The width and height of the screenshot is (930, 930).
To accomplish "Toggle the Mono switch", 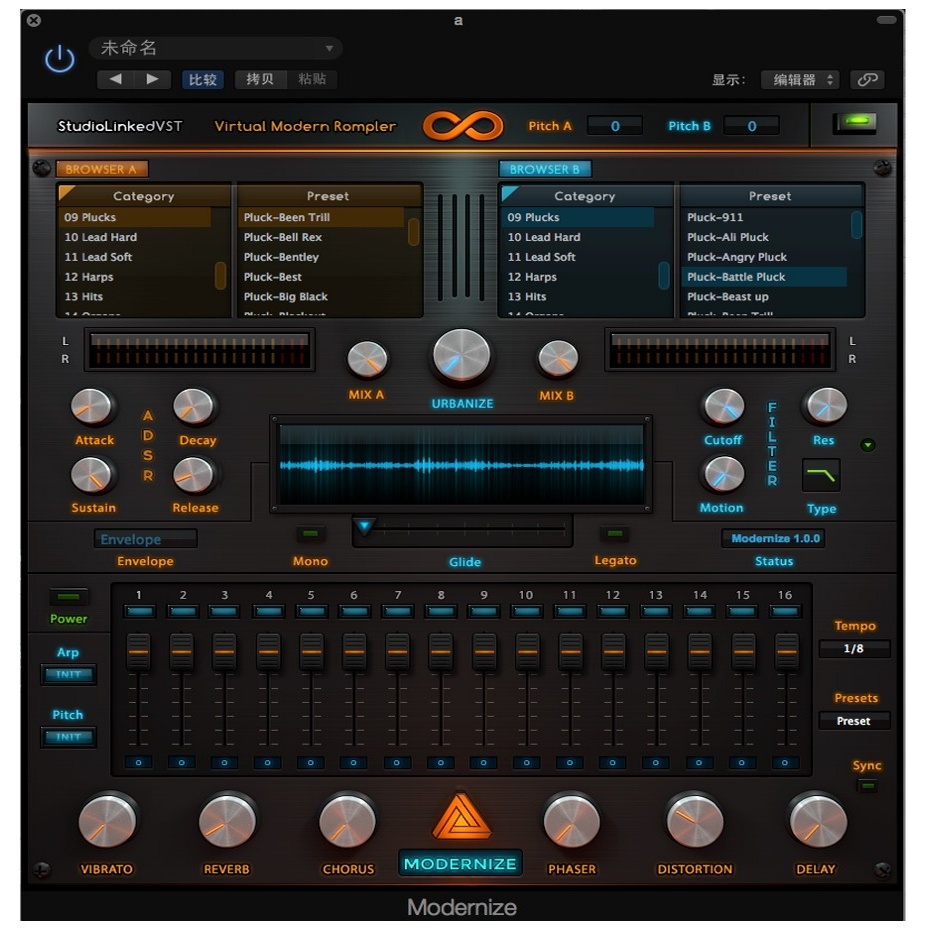I will coord(310,534).
